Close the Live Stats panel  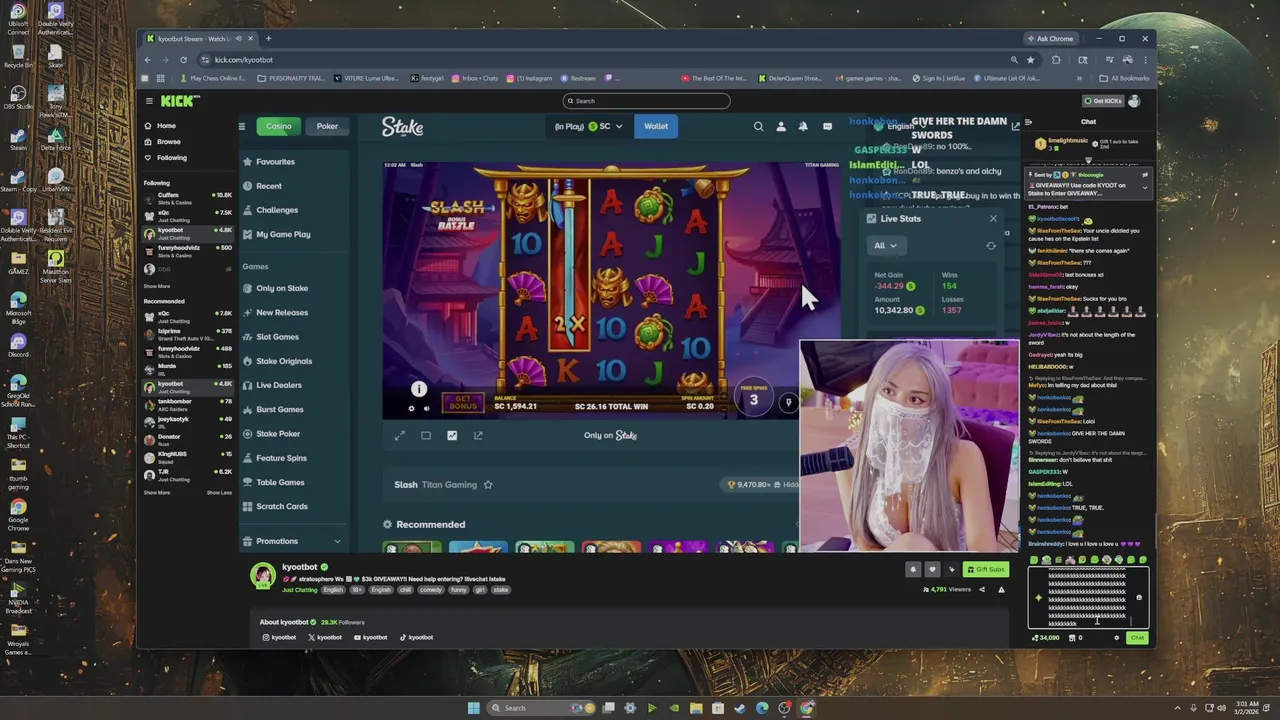[x=993, y=219]
